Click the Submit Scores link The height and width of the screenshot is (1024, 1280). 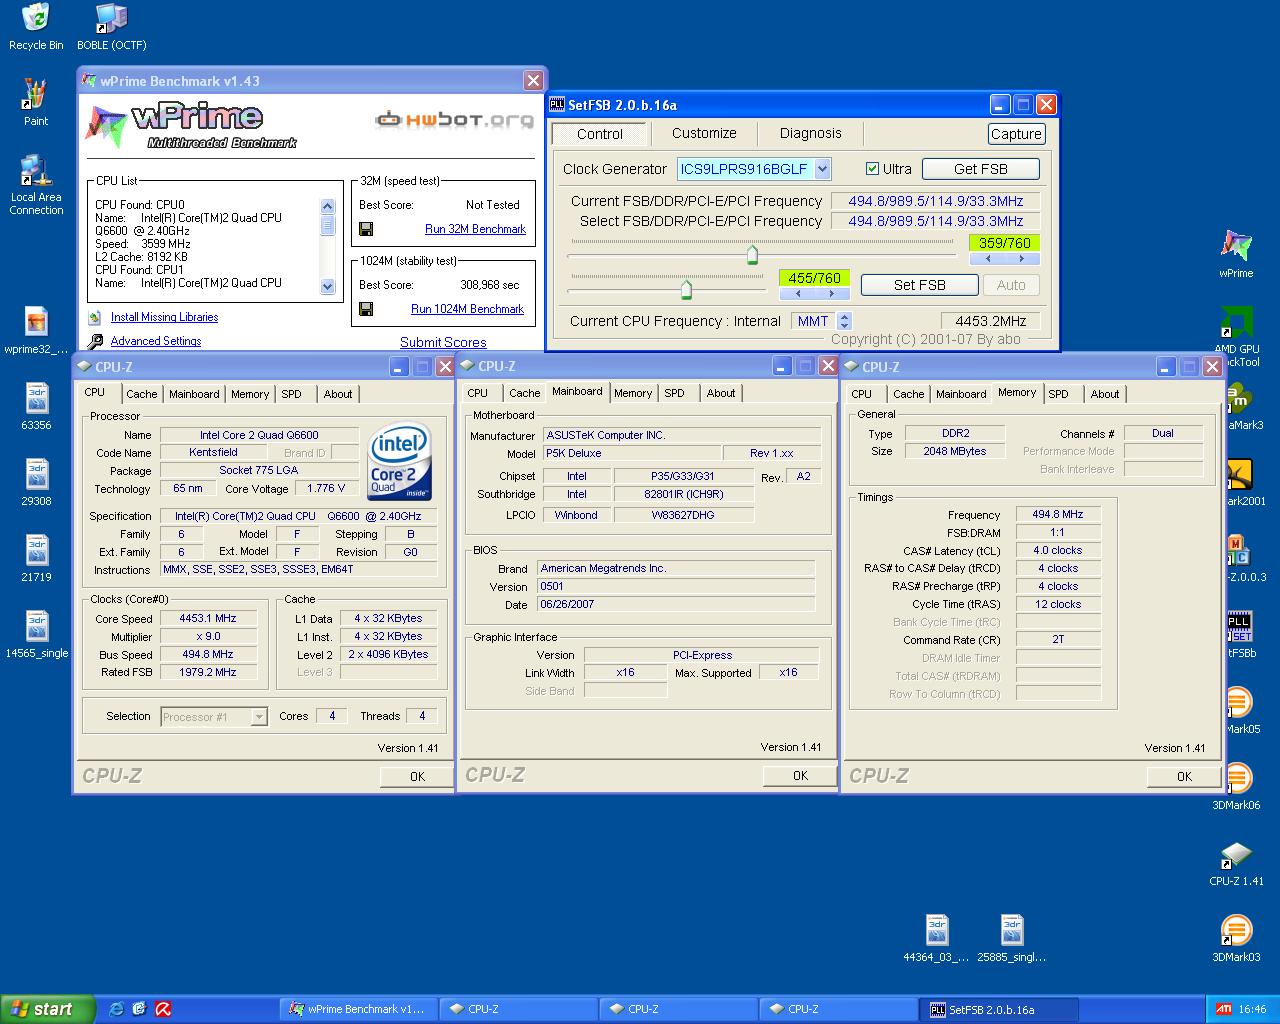point(443,342)
